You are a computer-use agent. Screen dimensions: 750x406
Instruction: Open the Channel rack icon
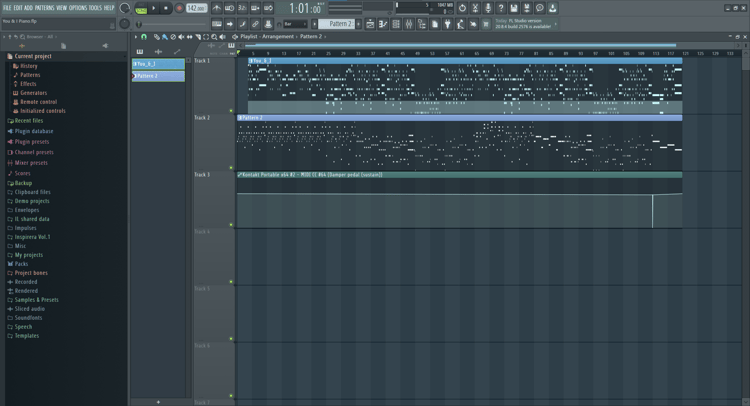point(396,24)
